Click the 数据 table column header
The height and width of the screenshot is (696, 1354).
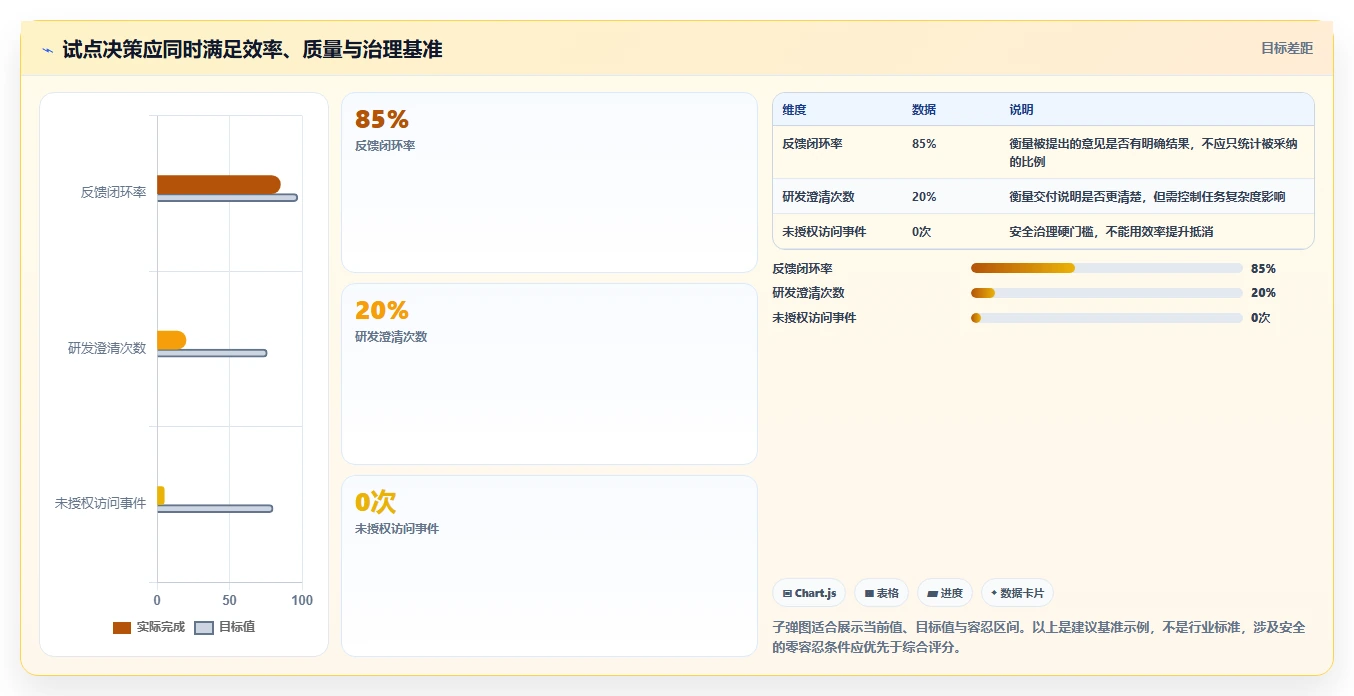[x=924, y=110]
